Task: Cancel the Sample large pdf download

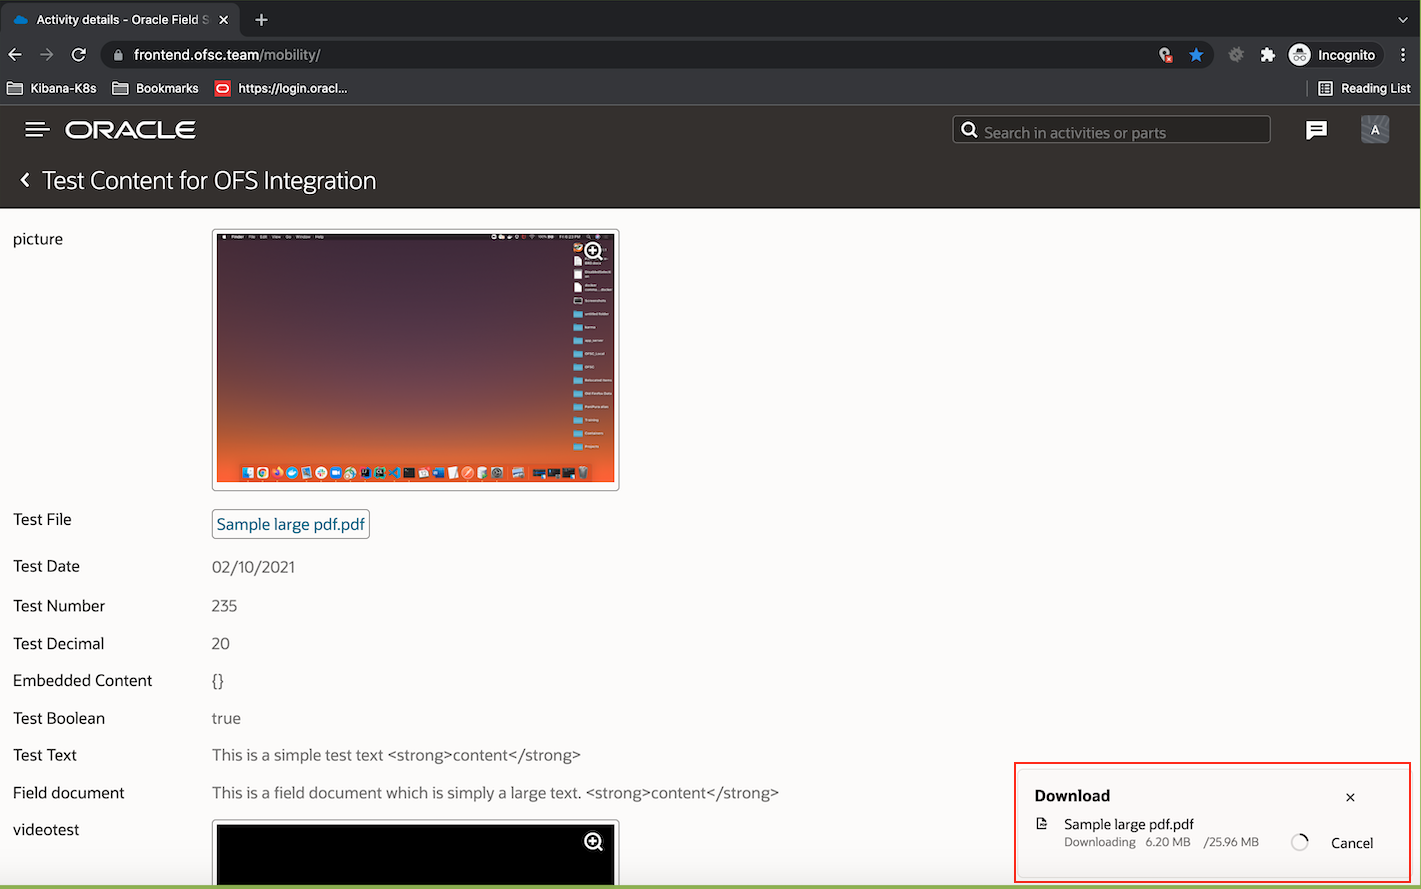Action: point(1352,843)
